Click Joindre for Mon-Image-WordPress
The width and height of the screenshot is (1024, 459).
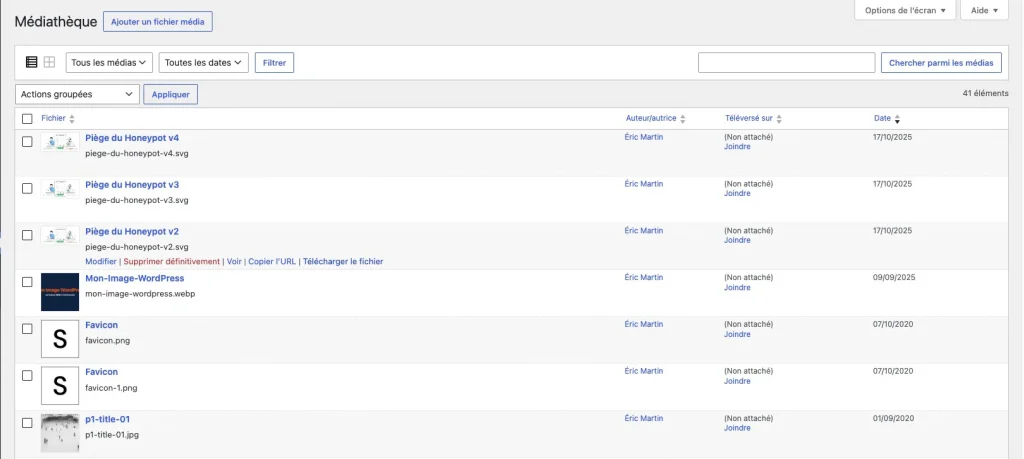click(737, 287)
